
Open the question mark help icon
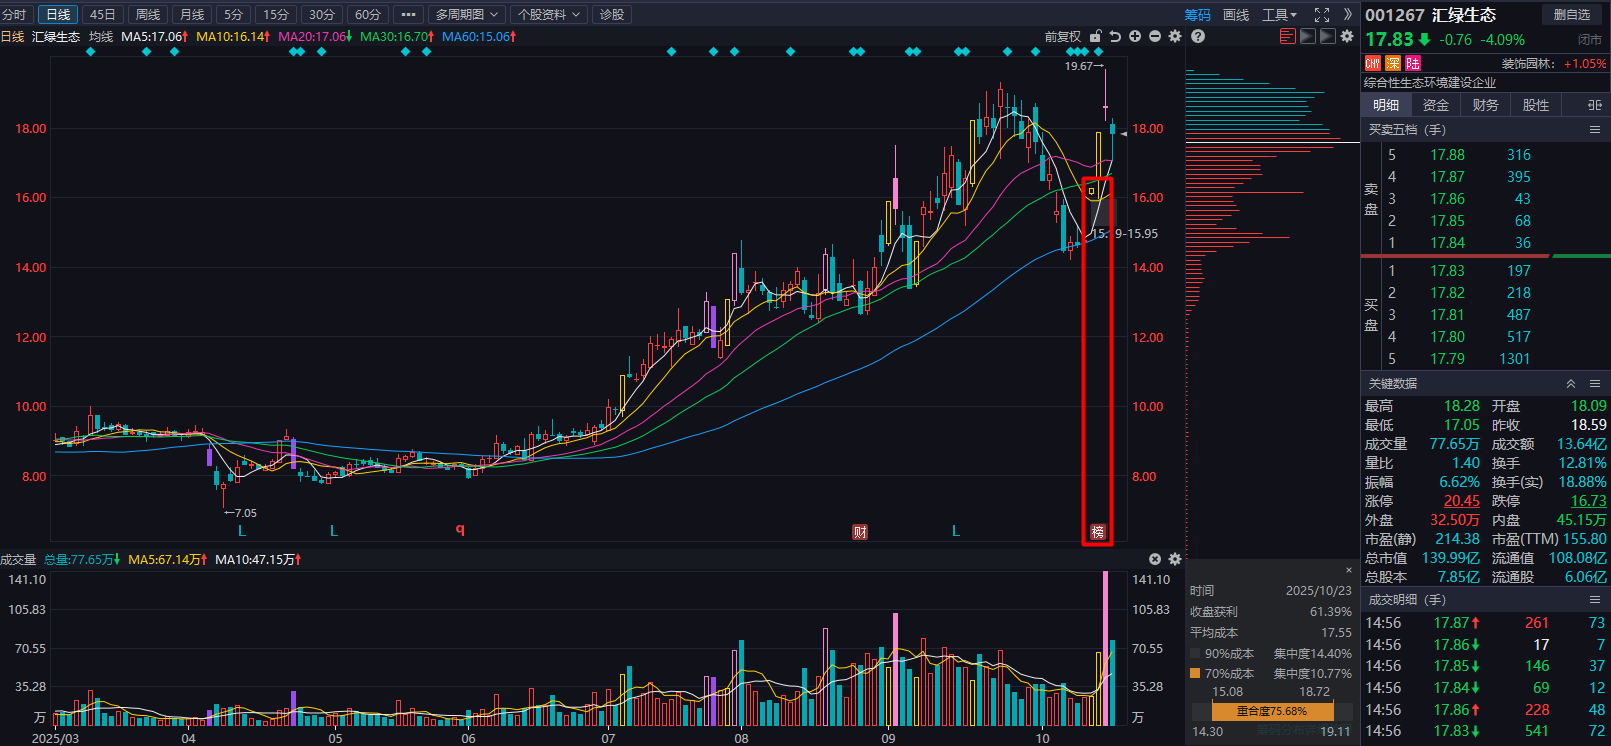(1198, 36)
